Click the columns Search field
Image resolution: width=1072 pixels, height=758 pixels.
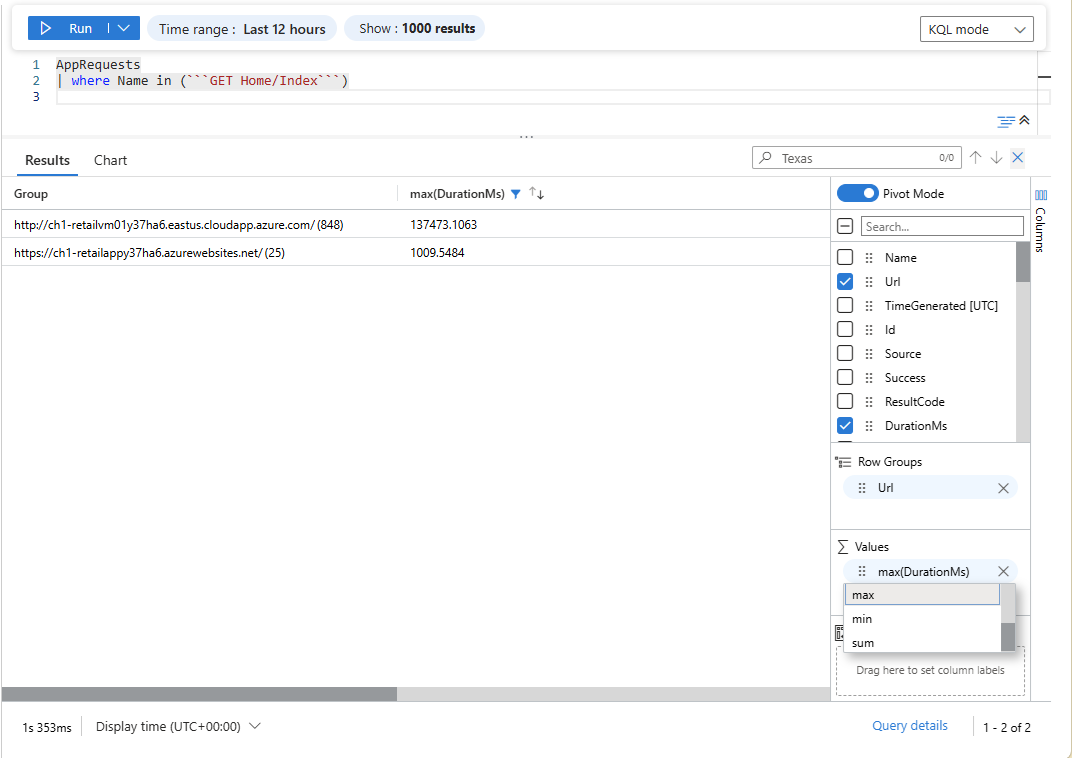click(942, 226)
